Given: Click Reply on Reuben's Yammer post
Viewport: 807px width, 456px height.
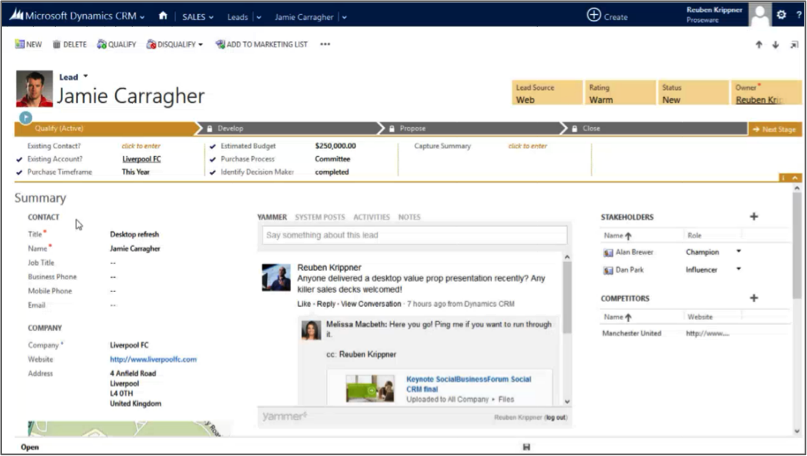Looking at the screenshot, I should click(x=326, y=304).
